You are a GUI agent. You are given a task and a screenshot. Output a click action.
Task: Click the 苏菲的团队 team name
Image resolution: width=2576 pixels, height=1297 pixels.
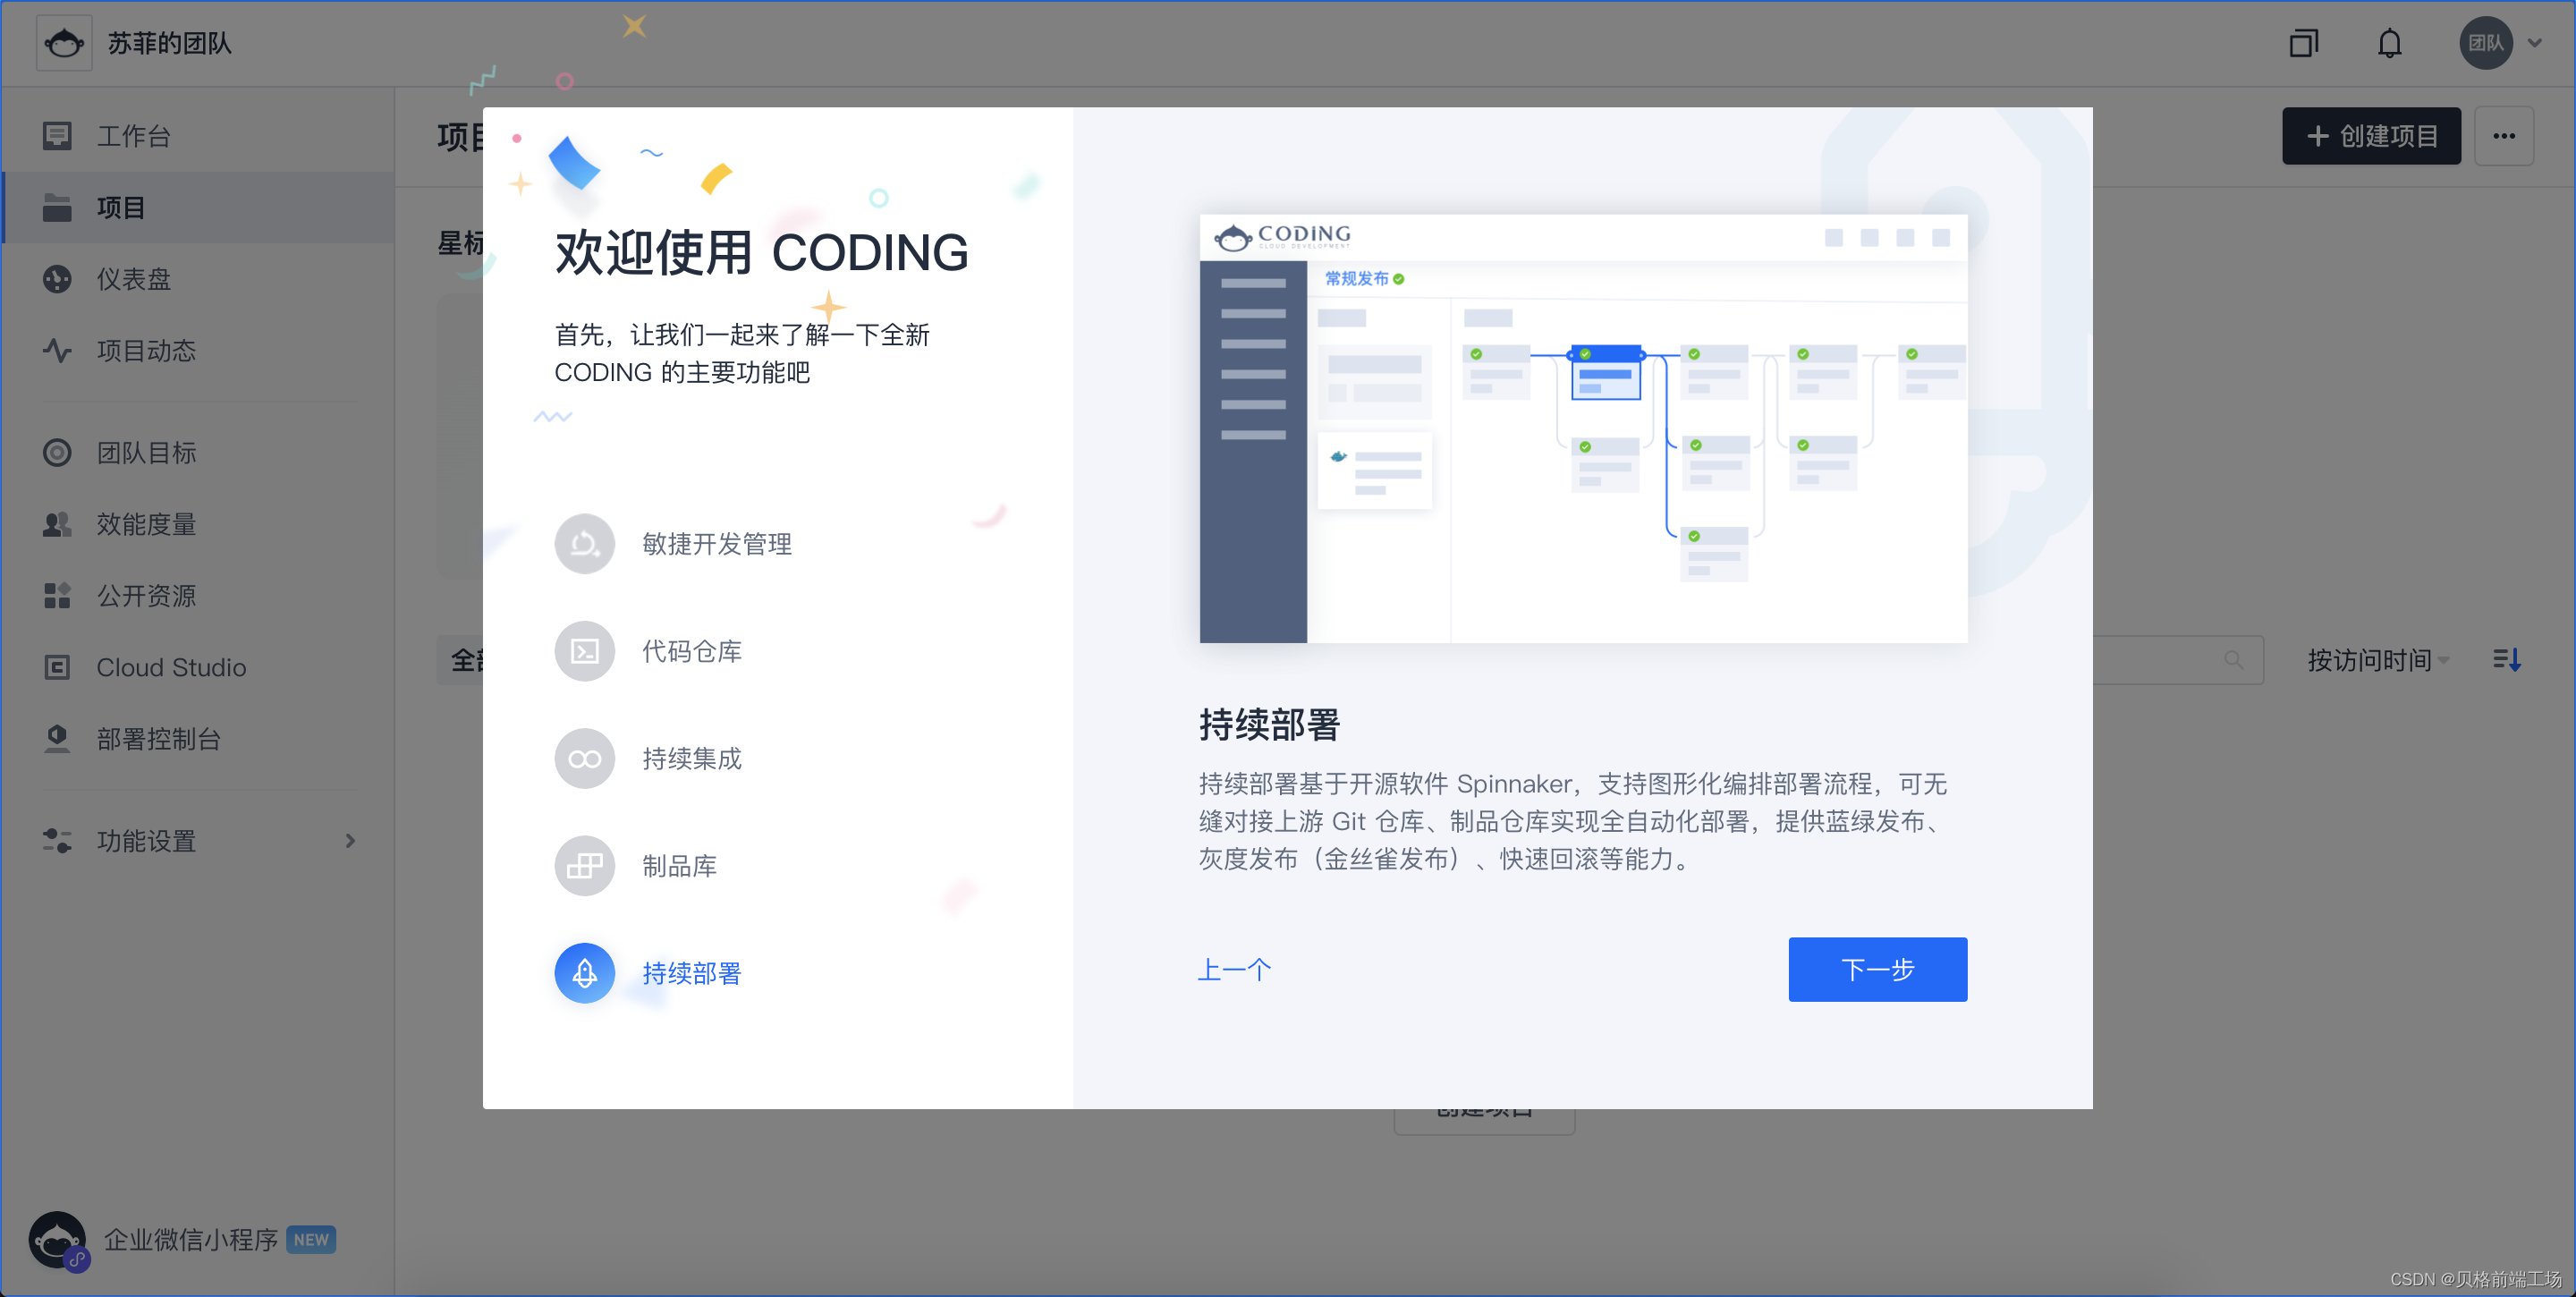click(x=170, y=43)
